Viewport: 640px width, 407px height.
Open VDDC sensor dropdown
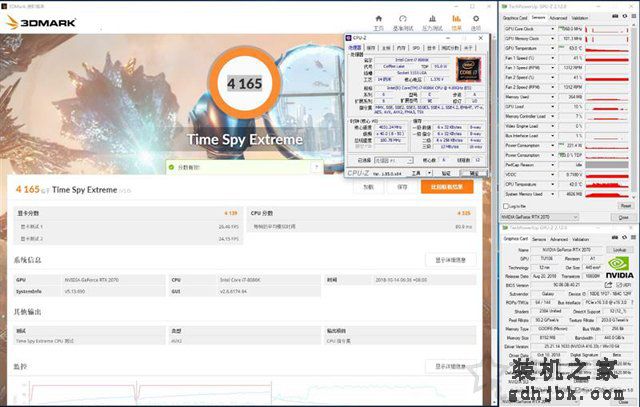[553, 175]
